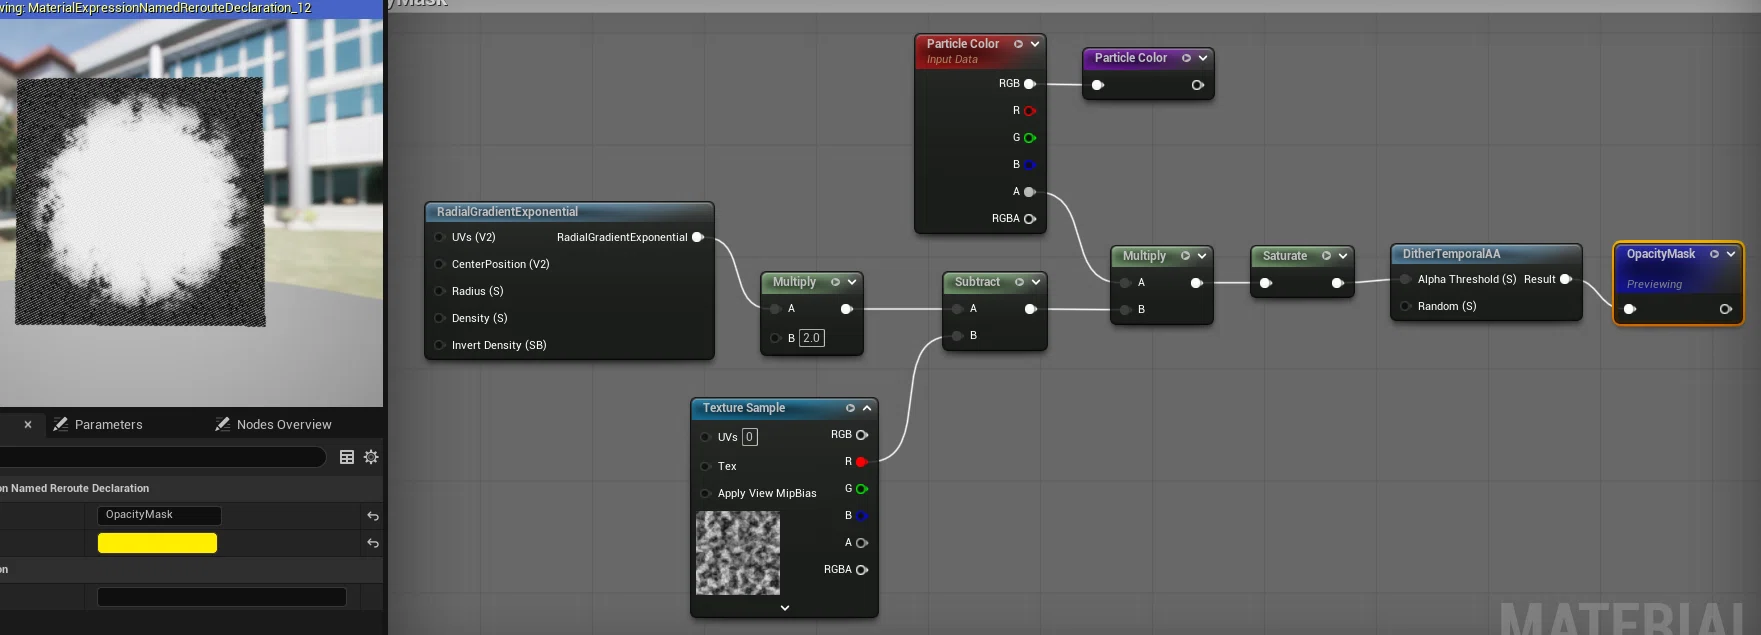Image resolution: width=1761 pixels, height=635 pixels.
Task: Click the material preview viewport sphere
Action: click(140, 202)
